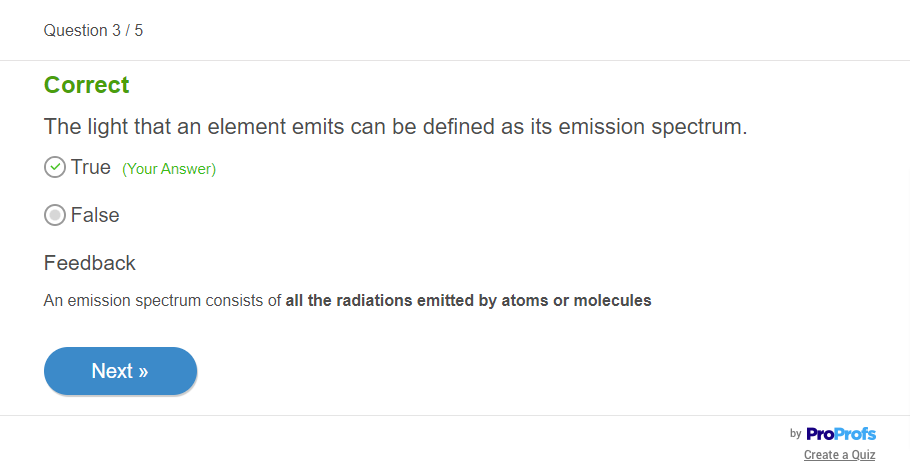Click the Feedback heading
This screenshot has height=468, width=910.
pyautogui.click(x=90, y=263)
